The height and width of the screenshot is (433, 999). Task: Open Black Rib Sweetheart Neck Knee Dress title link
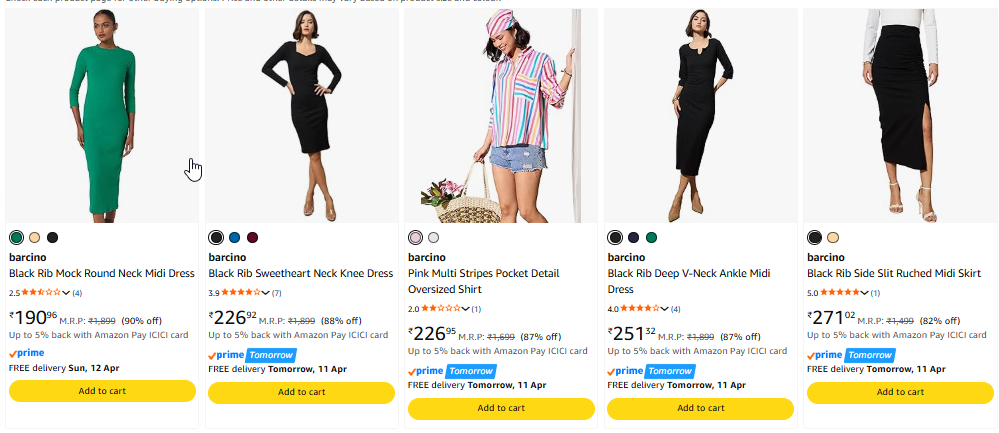coord(300,273)
